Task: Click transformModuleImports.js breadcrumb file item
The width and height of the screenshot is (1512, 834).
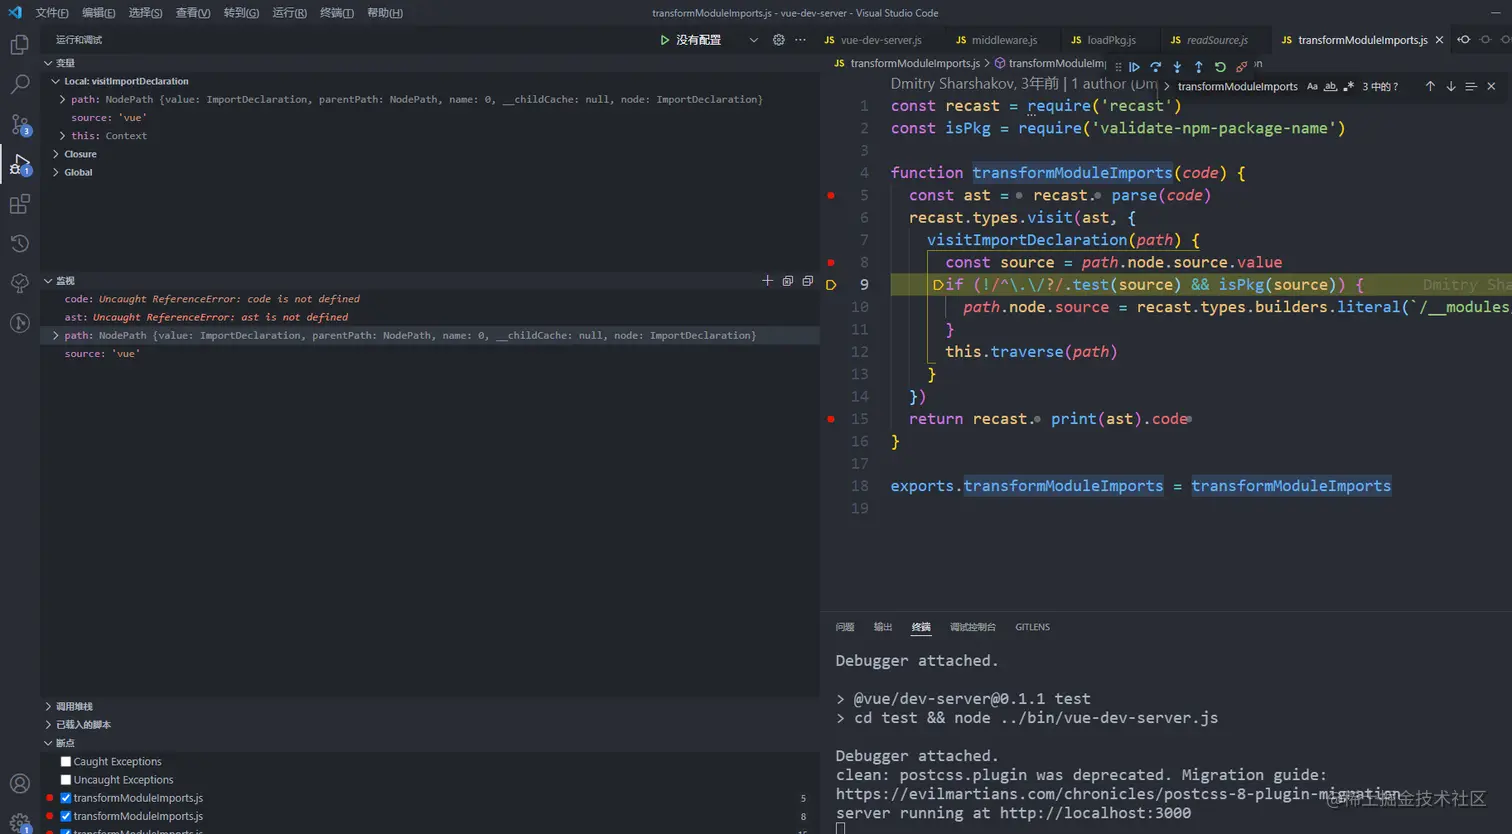Action: 915,63
